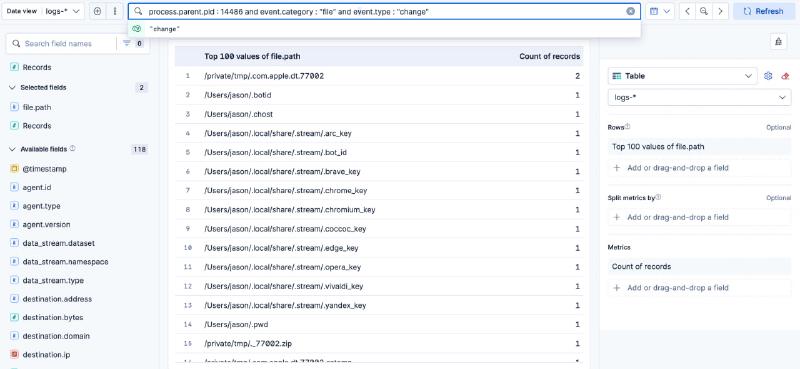This screenshot has width=800, height=369.
Task: Click the Available fields info icon
Action: (x=72, y=149)
